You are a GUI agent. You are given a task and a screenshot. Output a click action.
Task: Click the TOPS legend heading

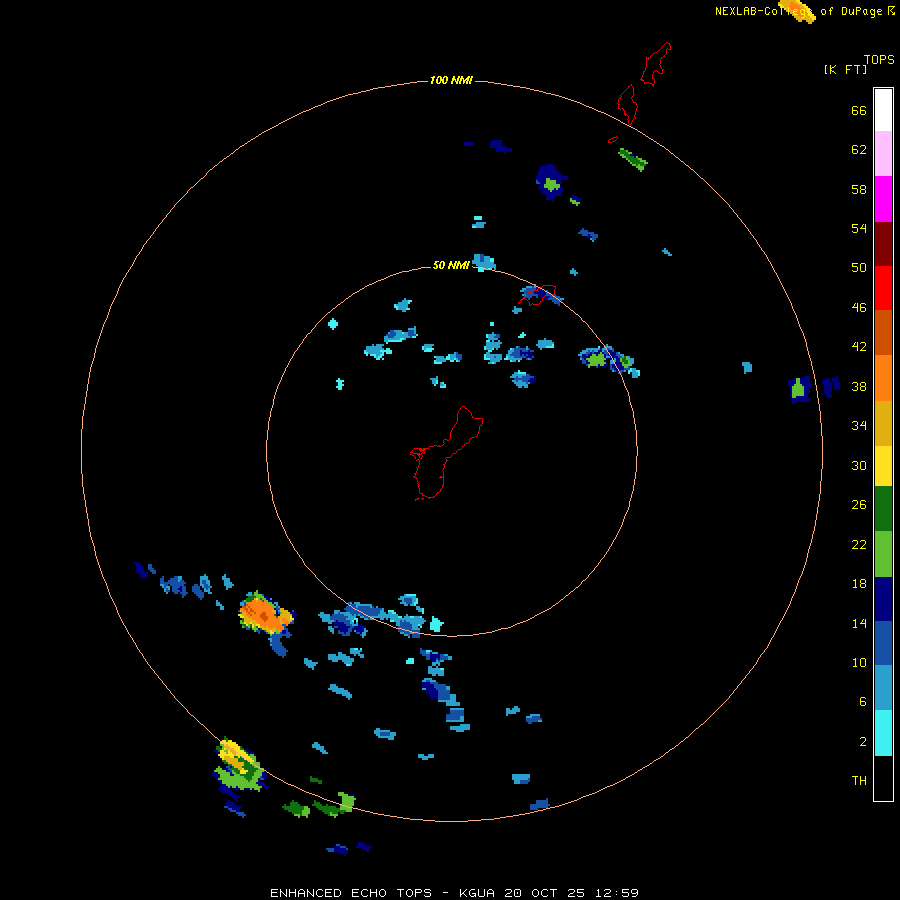879,59
